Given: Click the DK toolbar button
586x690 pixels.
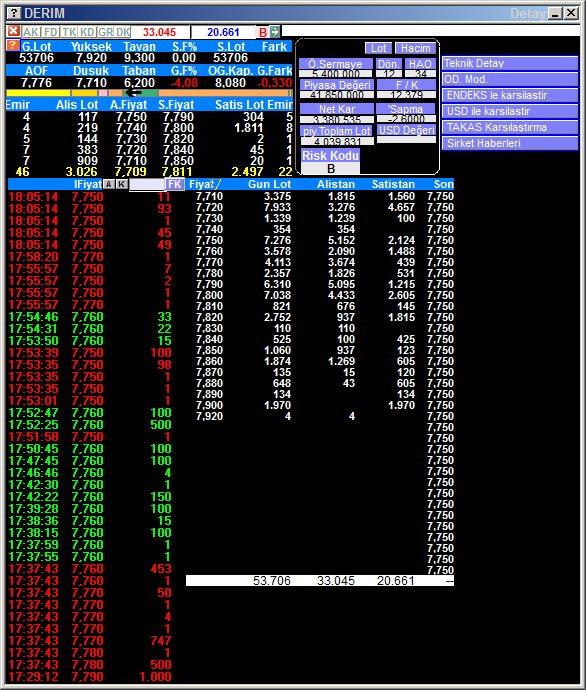Looking at the screenshot, I should click(123, 32).
